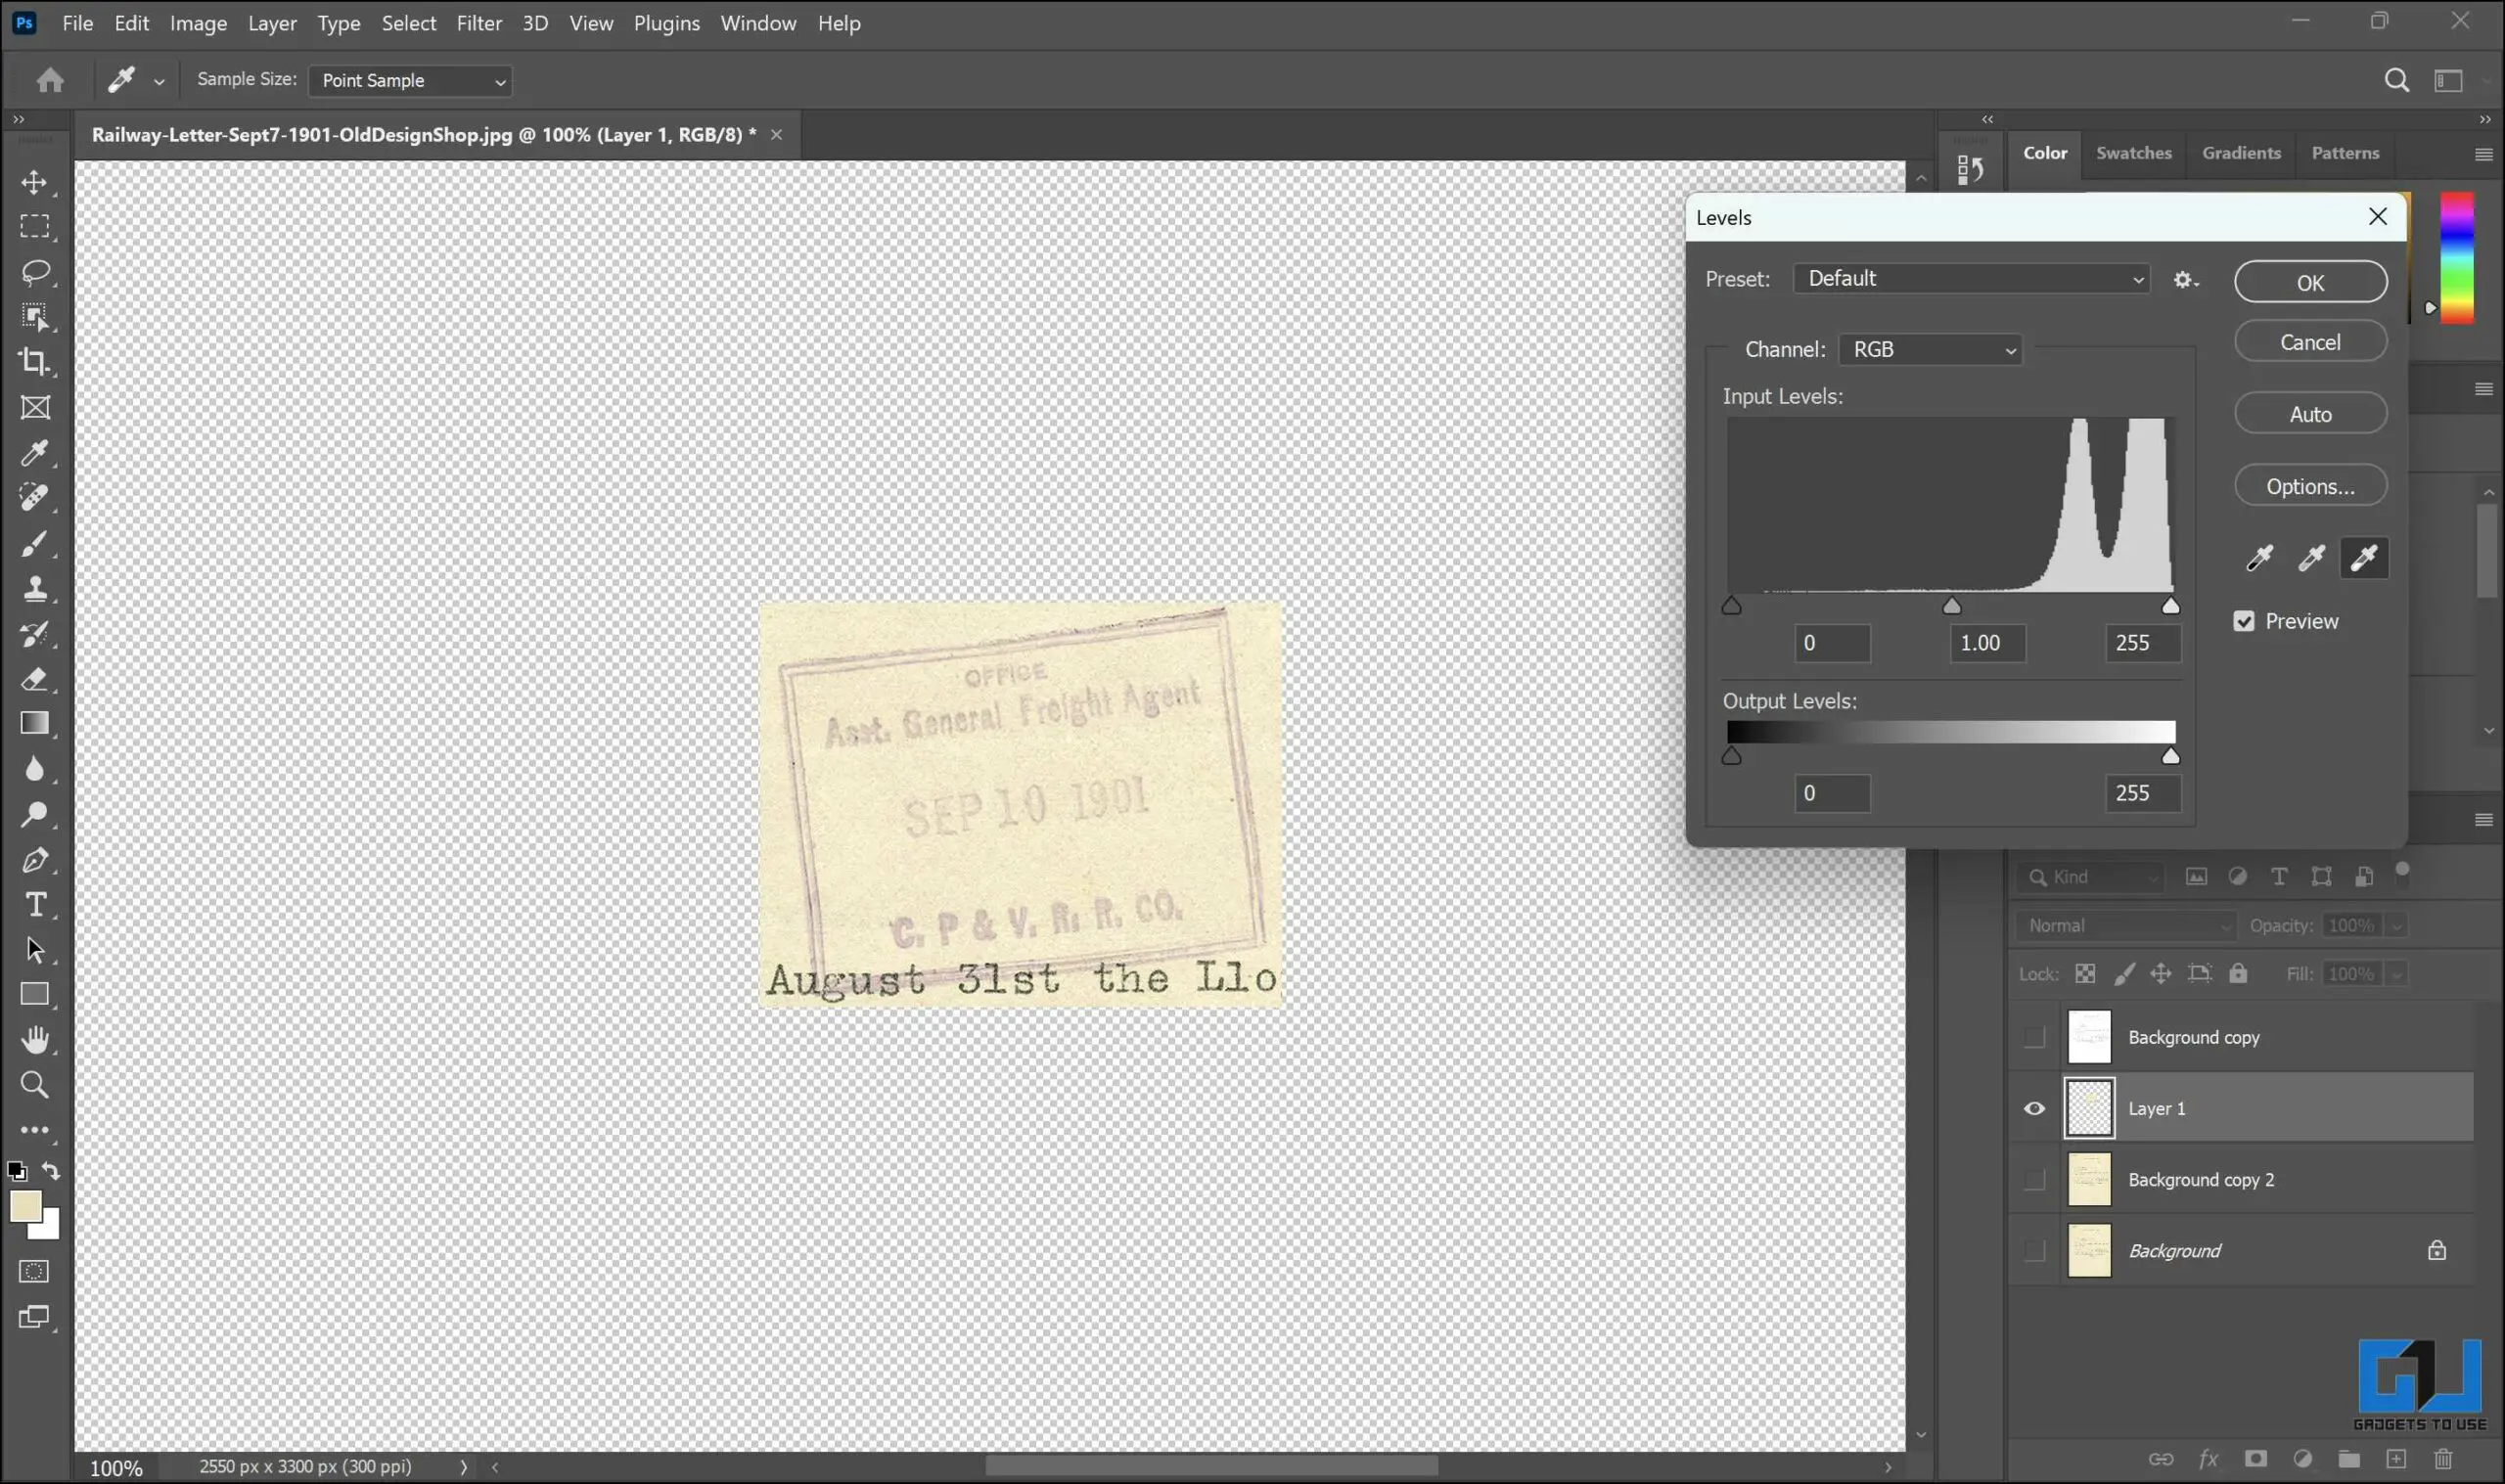
Task: Toggle Quick Mask mode icon
Action: click(35, 1272)
